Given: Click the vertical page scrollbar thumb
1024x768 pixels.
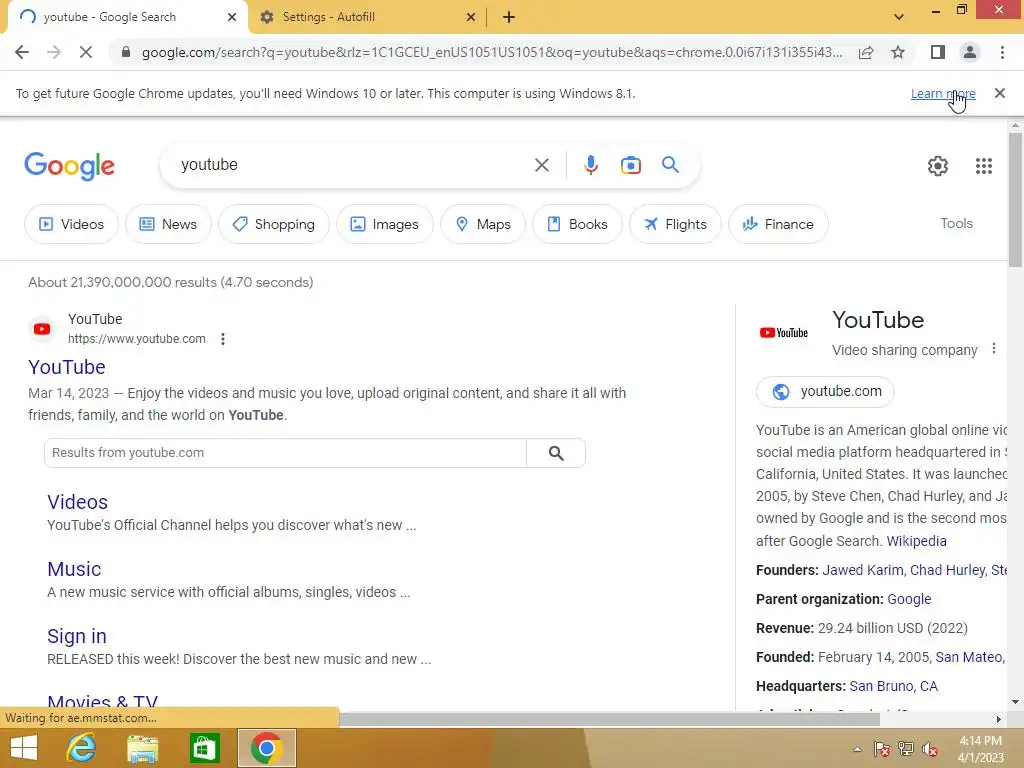Looking at the screenshot, I should 1015,199.
